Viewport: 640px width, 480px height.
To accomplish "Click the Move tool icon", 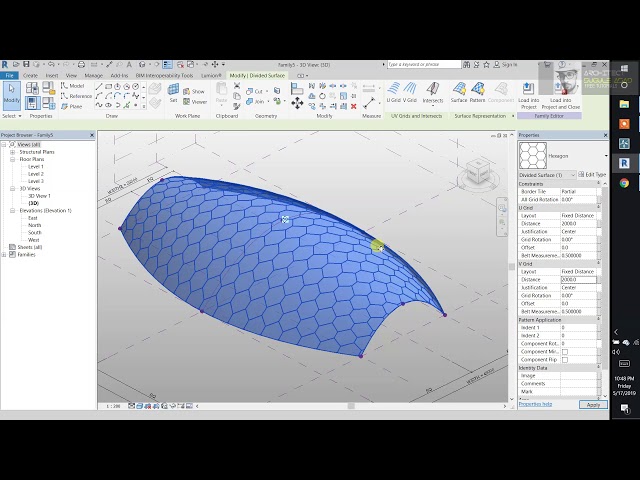I will [x=297, y=103].
